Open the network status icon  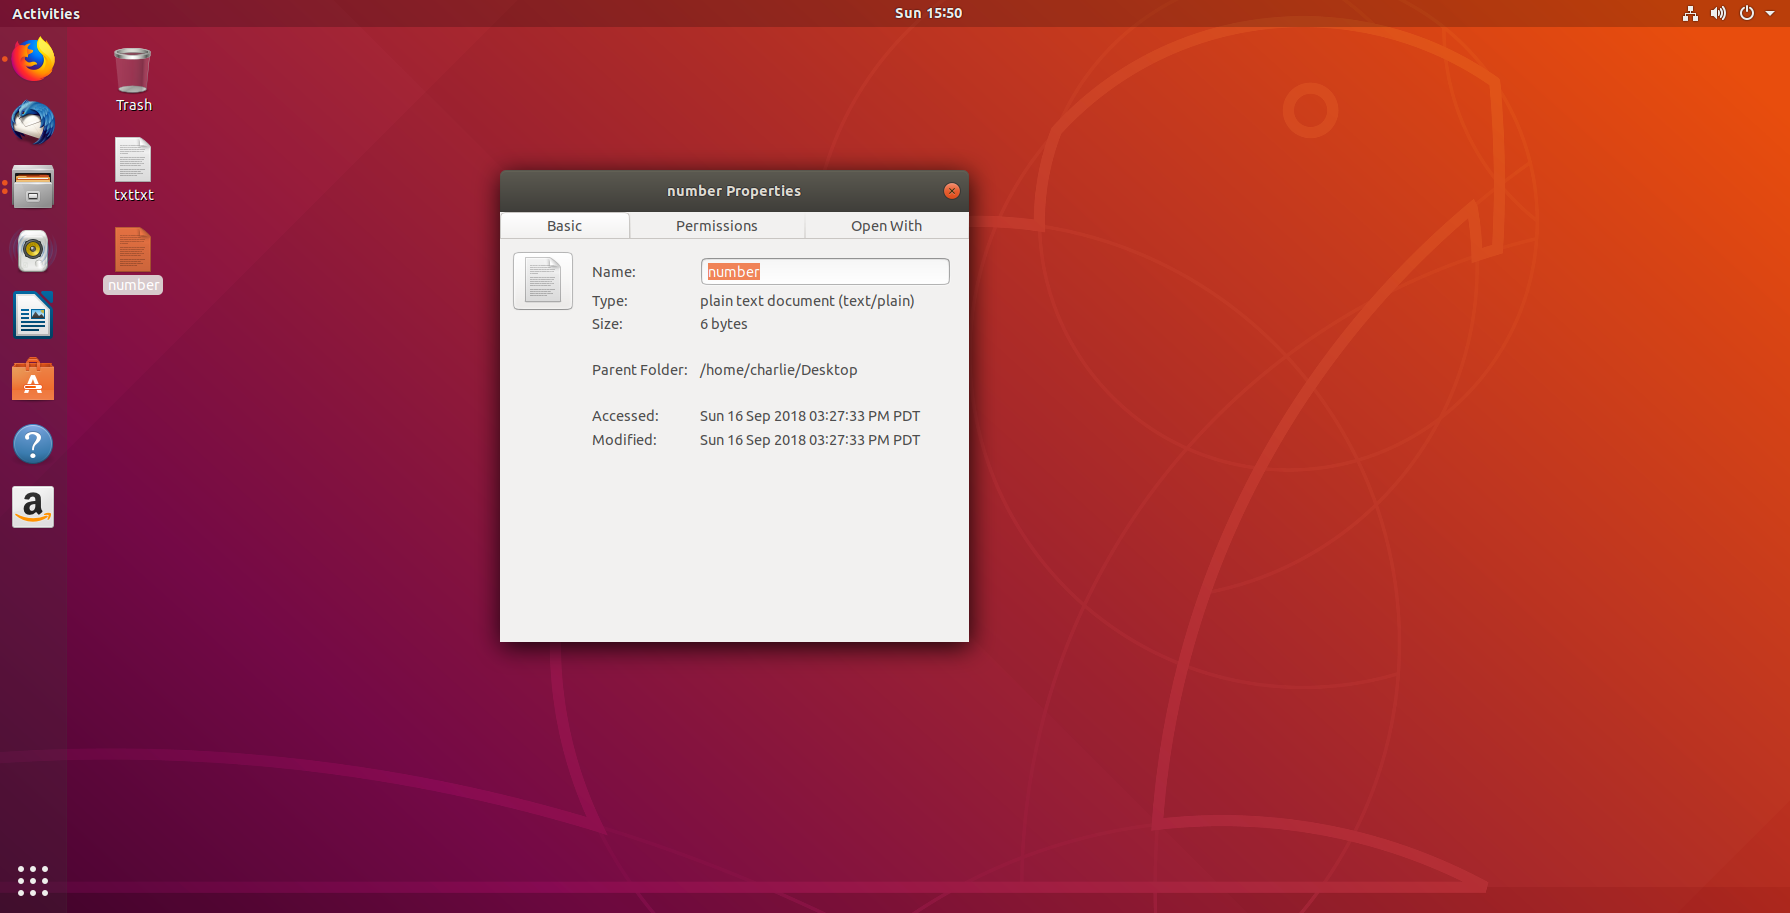tap(1690, 13)
